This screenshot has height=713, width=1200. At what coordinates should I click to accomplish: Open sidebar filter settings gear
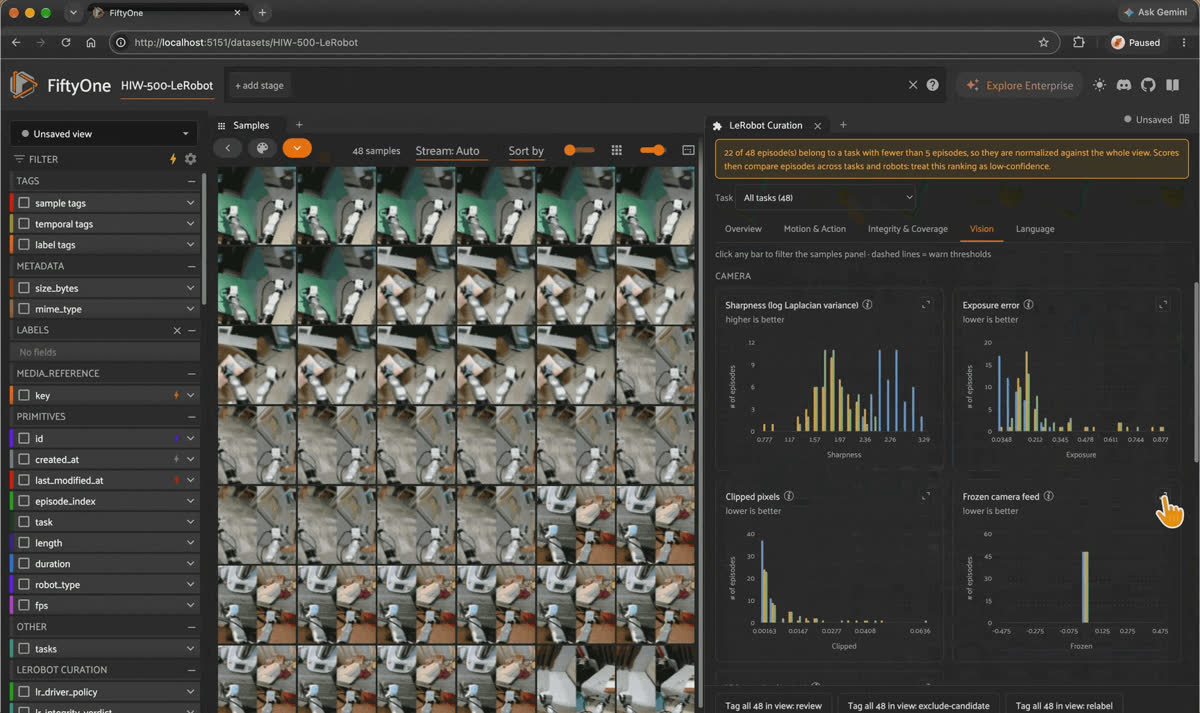(x=190, y=159)
